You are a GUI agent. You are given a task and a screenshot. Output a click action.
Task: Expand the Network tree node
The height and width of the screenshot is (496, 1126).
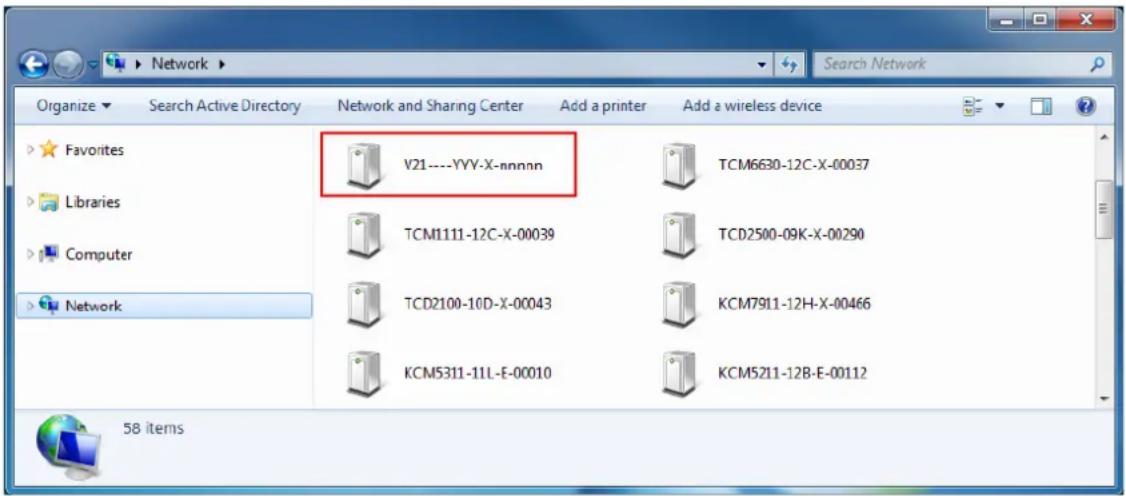tap(31, 306)
